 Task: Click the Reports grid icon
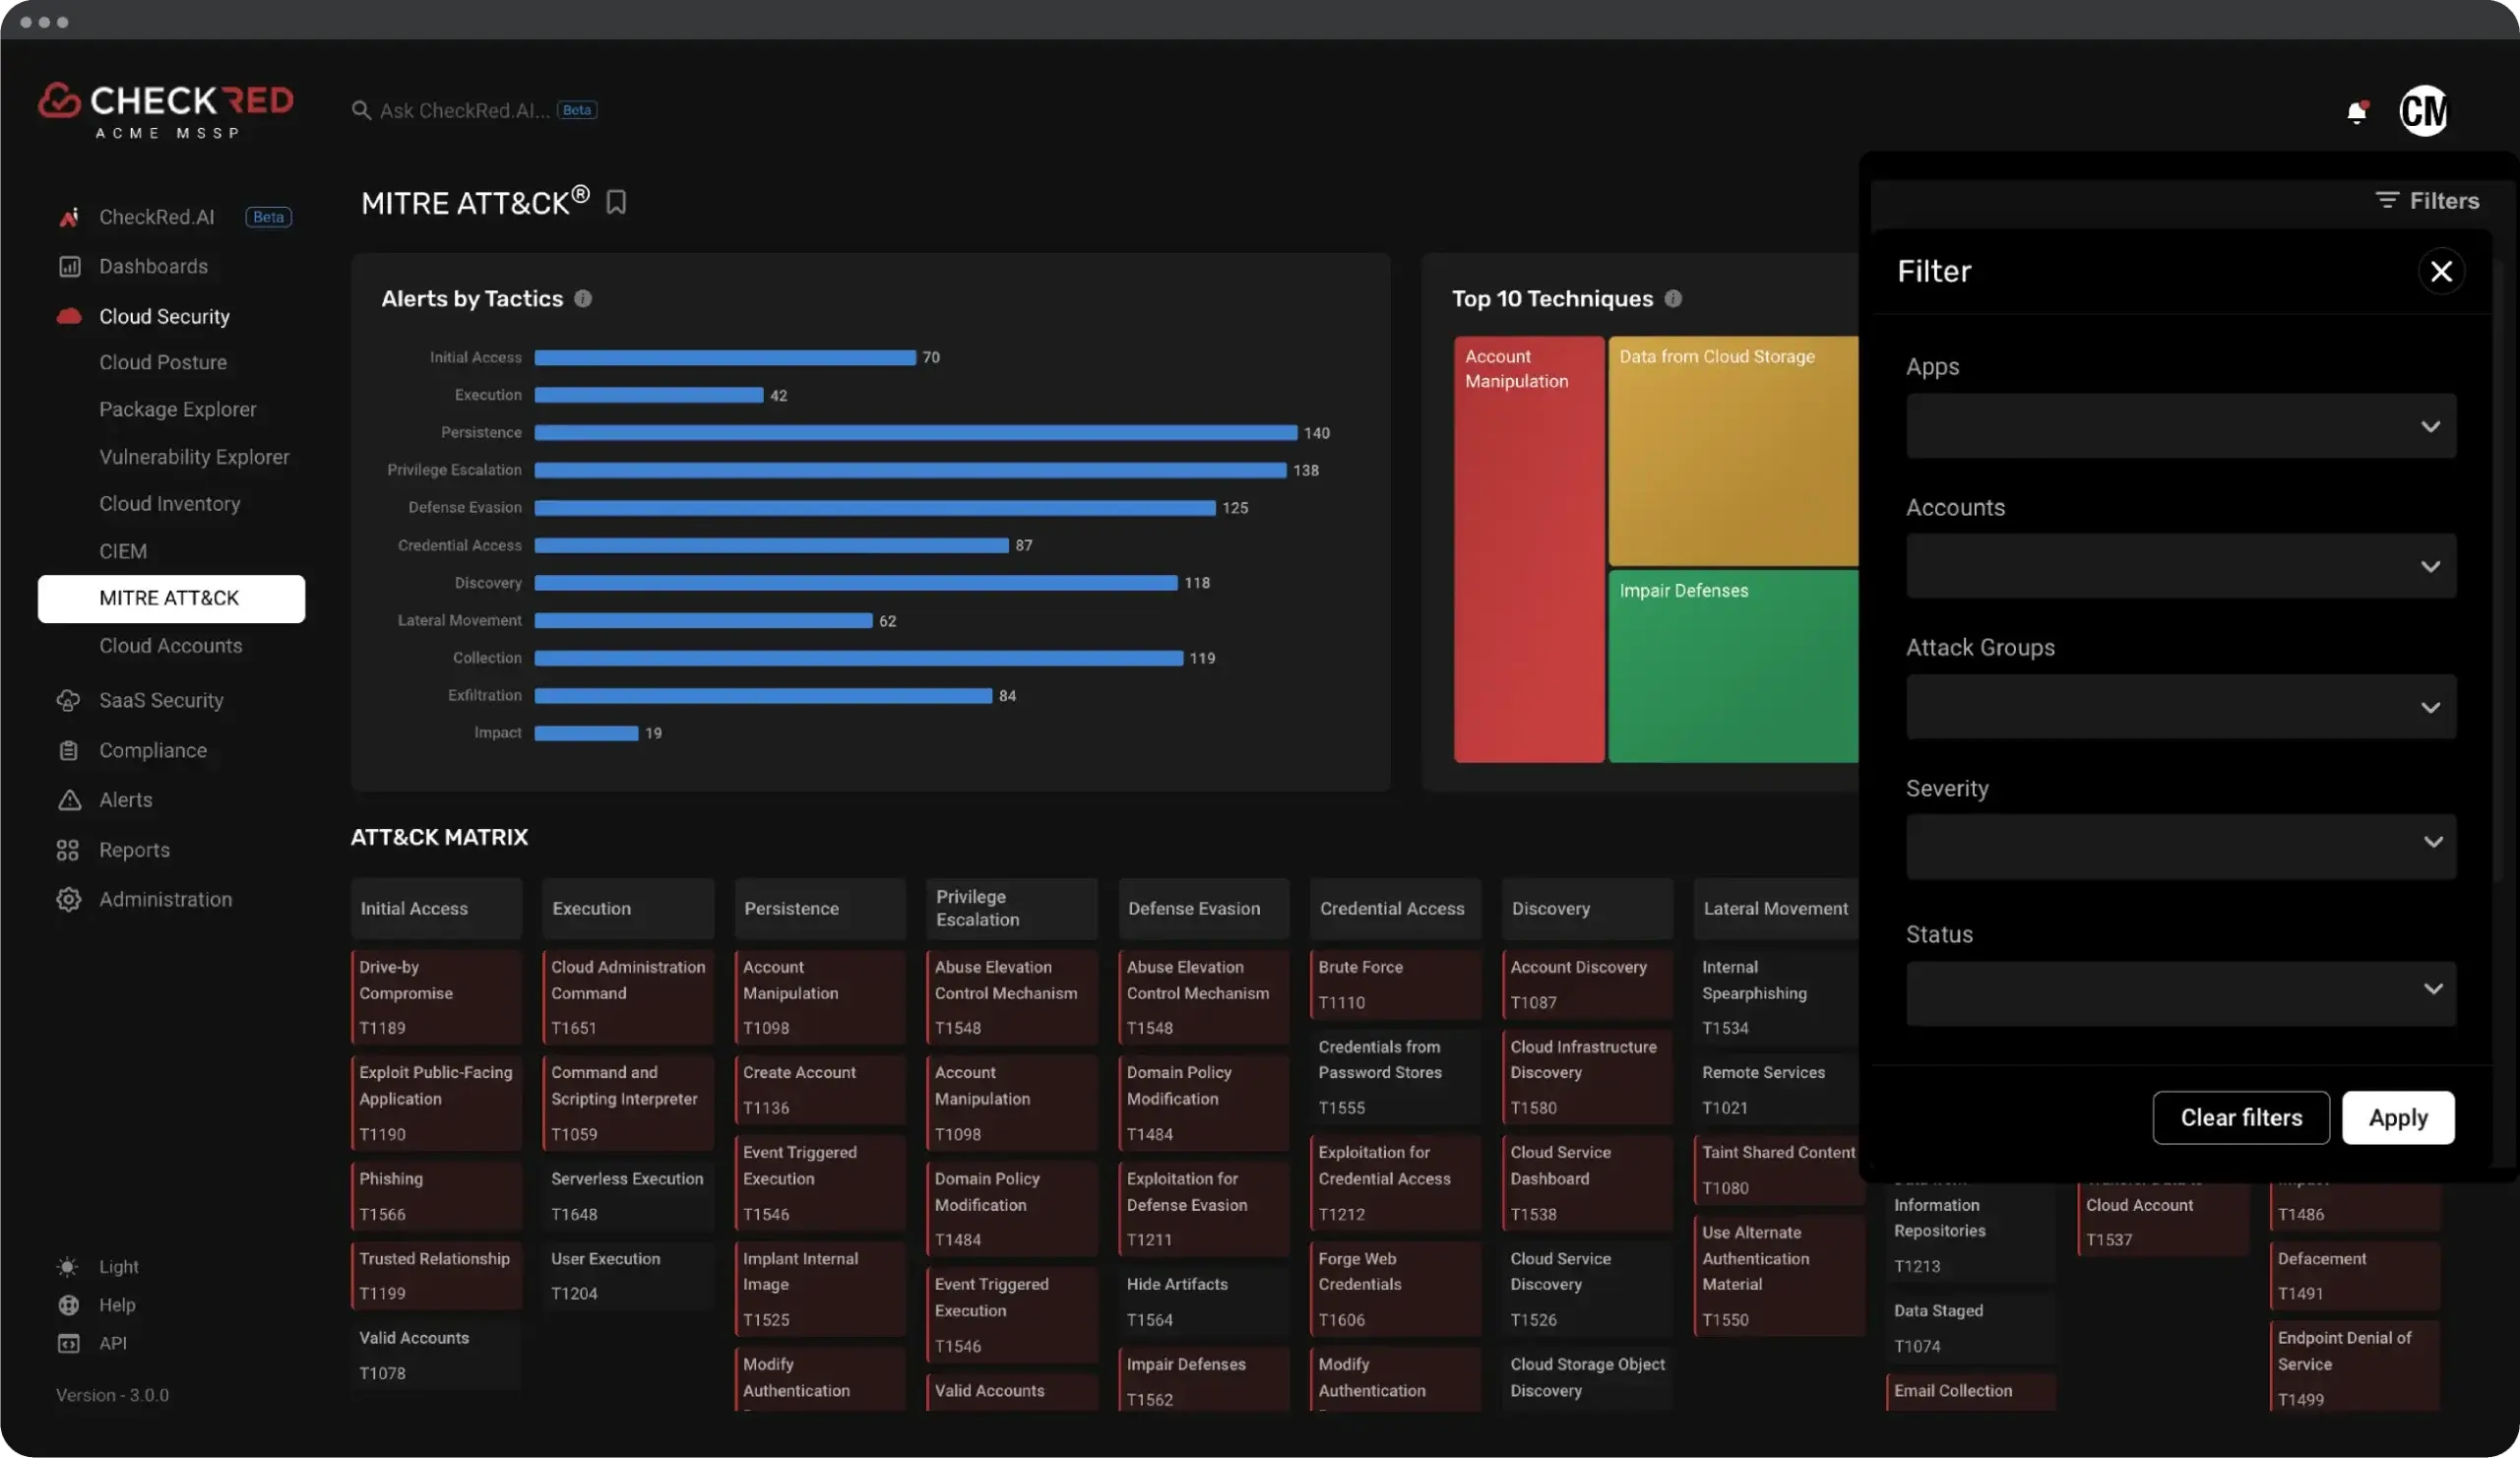tap(67, 850)
